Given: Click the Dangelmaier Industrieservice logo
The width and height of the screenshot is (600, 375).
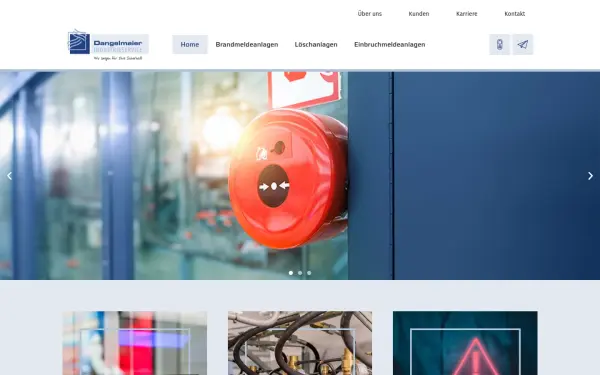Looking at the screenshot, I should pyautogui.click(x=108, y=45).
